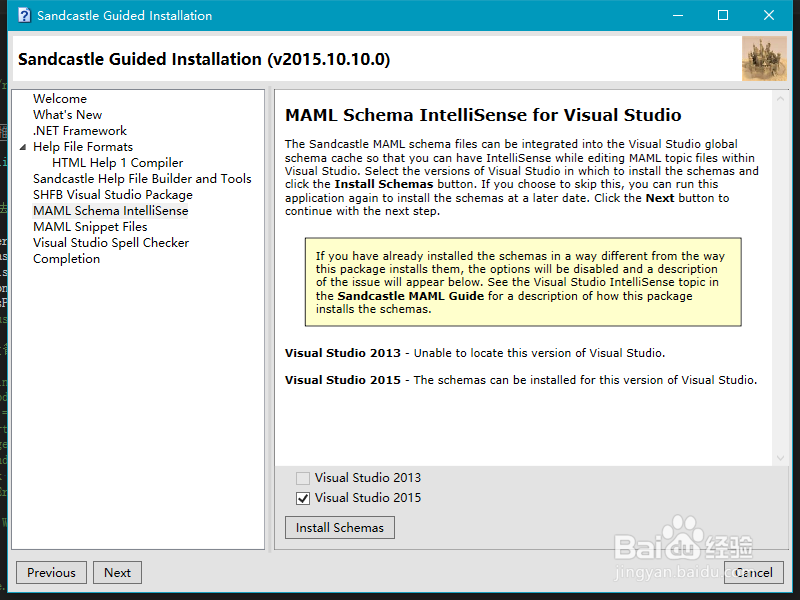Go to the .NET Framework step
Viewport: 800px width, 600px height.
[x=80, y=131]
